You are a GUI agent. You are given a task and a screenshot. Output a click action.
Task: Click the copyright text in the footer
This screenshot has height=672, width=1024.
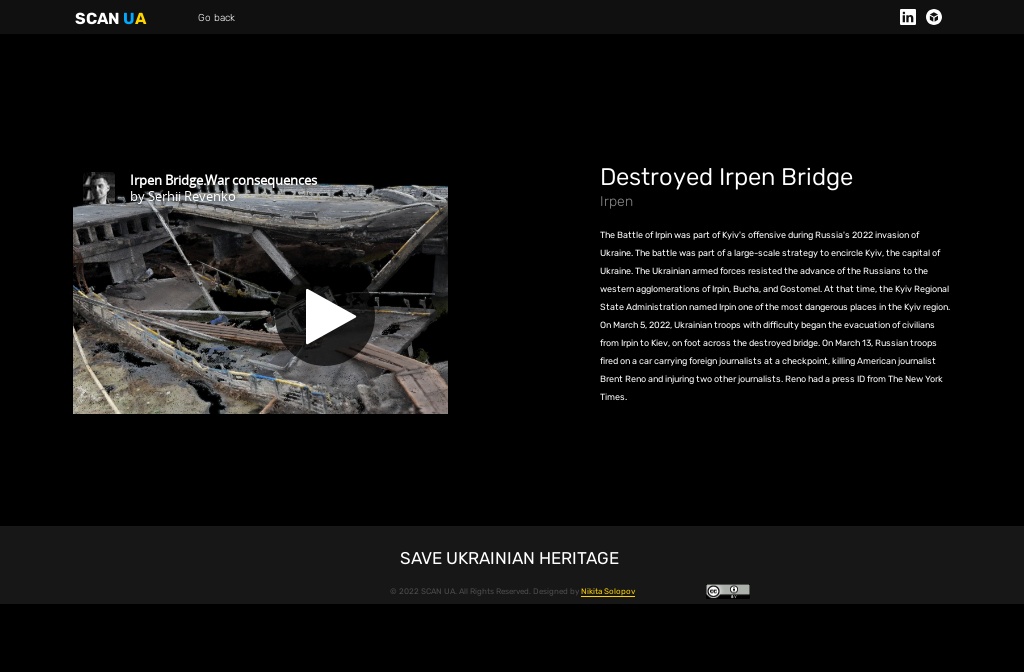(485, 591)
